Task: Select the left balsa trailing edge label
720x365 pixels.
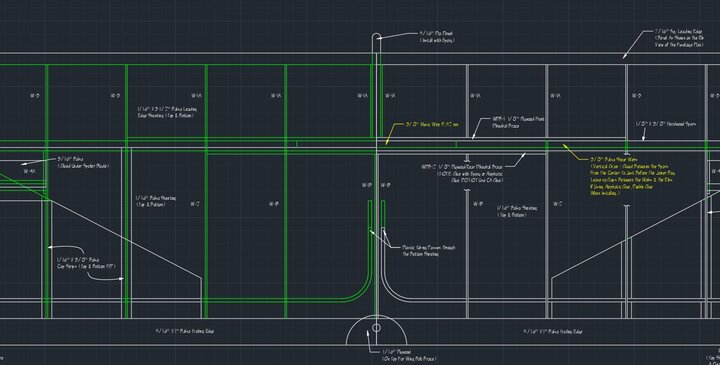Action: coord(185,331)
